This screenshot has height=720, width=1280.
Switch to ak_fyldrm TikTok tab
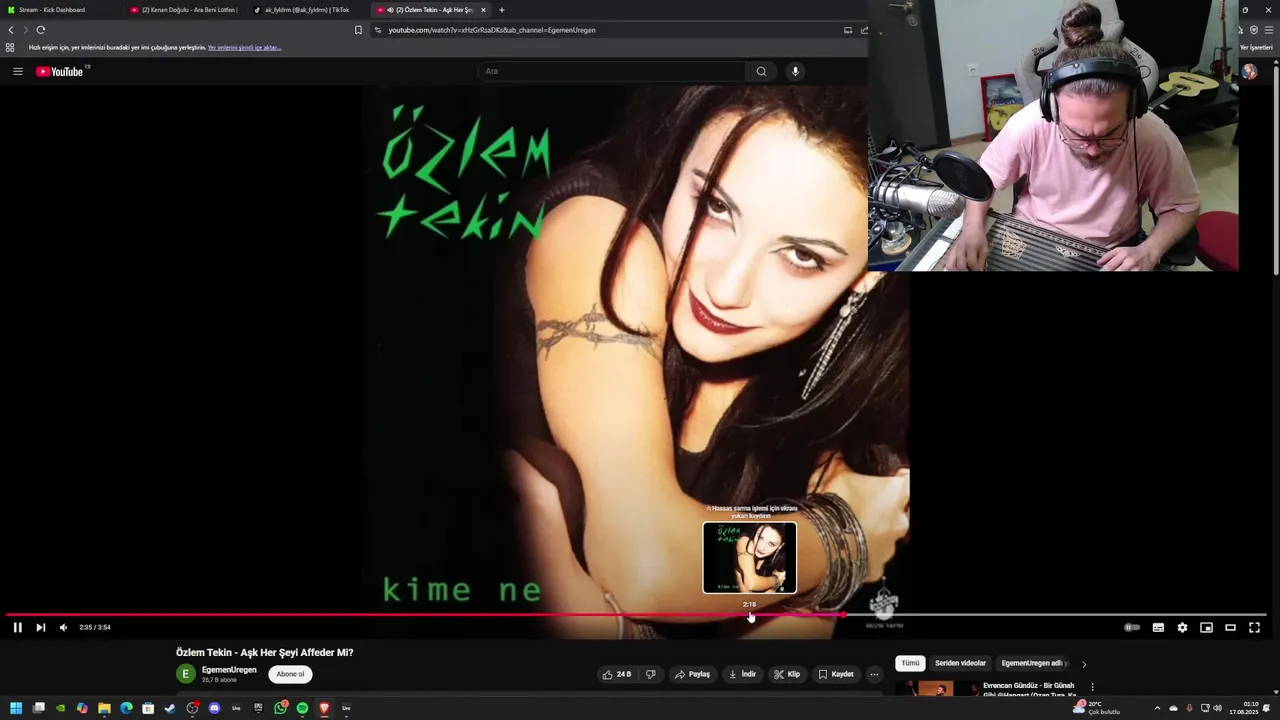pos(307,10)
